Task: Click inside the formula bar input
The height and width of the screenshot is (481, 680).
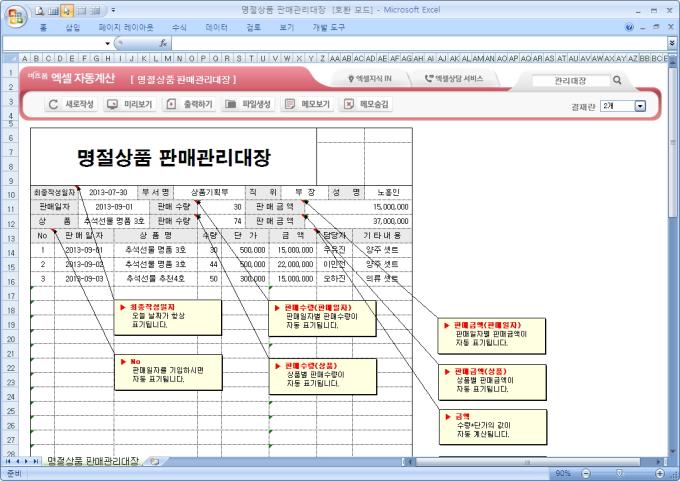Action: 419,43
